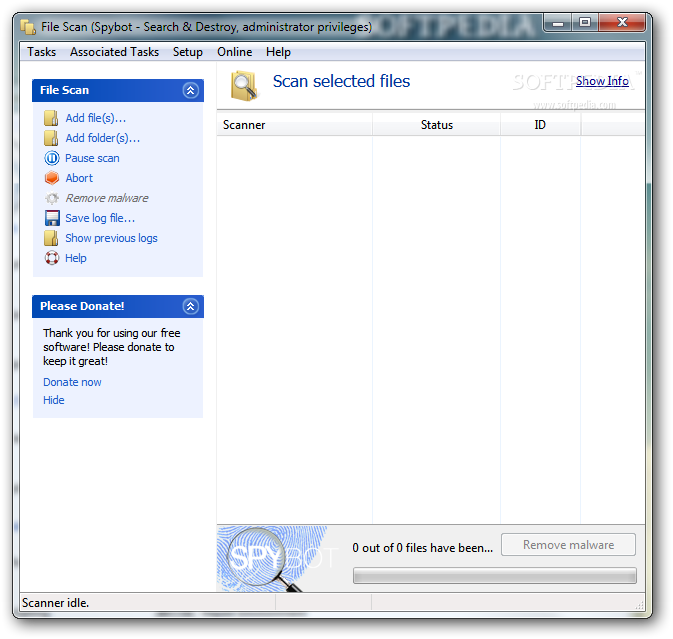
Task: Close the File Scan window
Action: coord(622,23)
